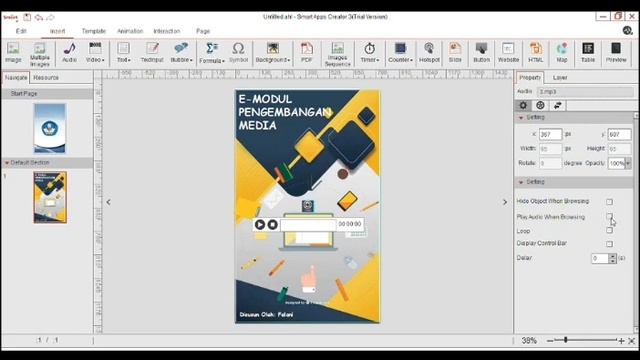Click the X position input field
The image size is (640, 360).
(x=550, y=134)
